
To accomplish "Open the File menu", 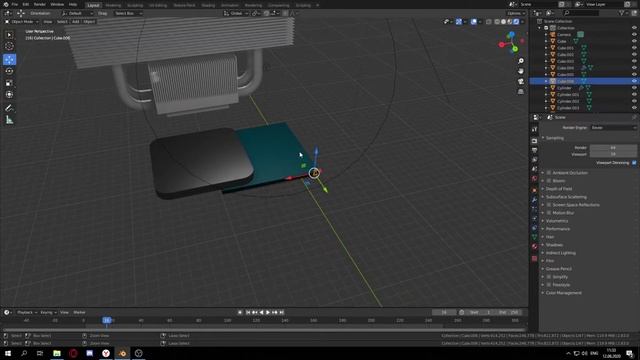I will point(15,4).
